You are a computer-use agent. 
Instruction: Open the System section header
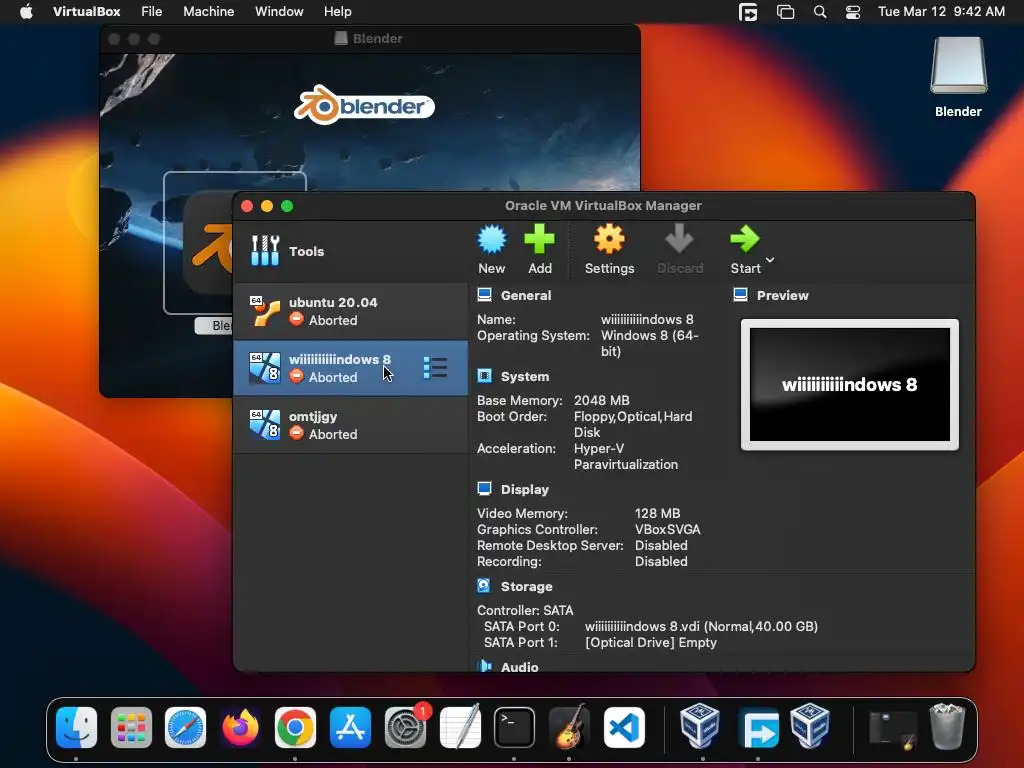[x=524, y=377]
